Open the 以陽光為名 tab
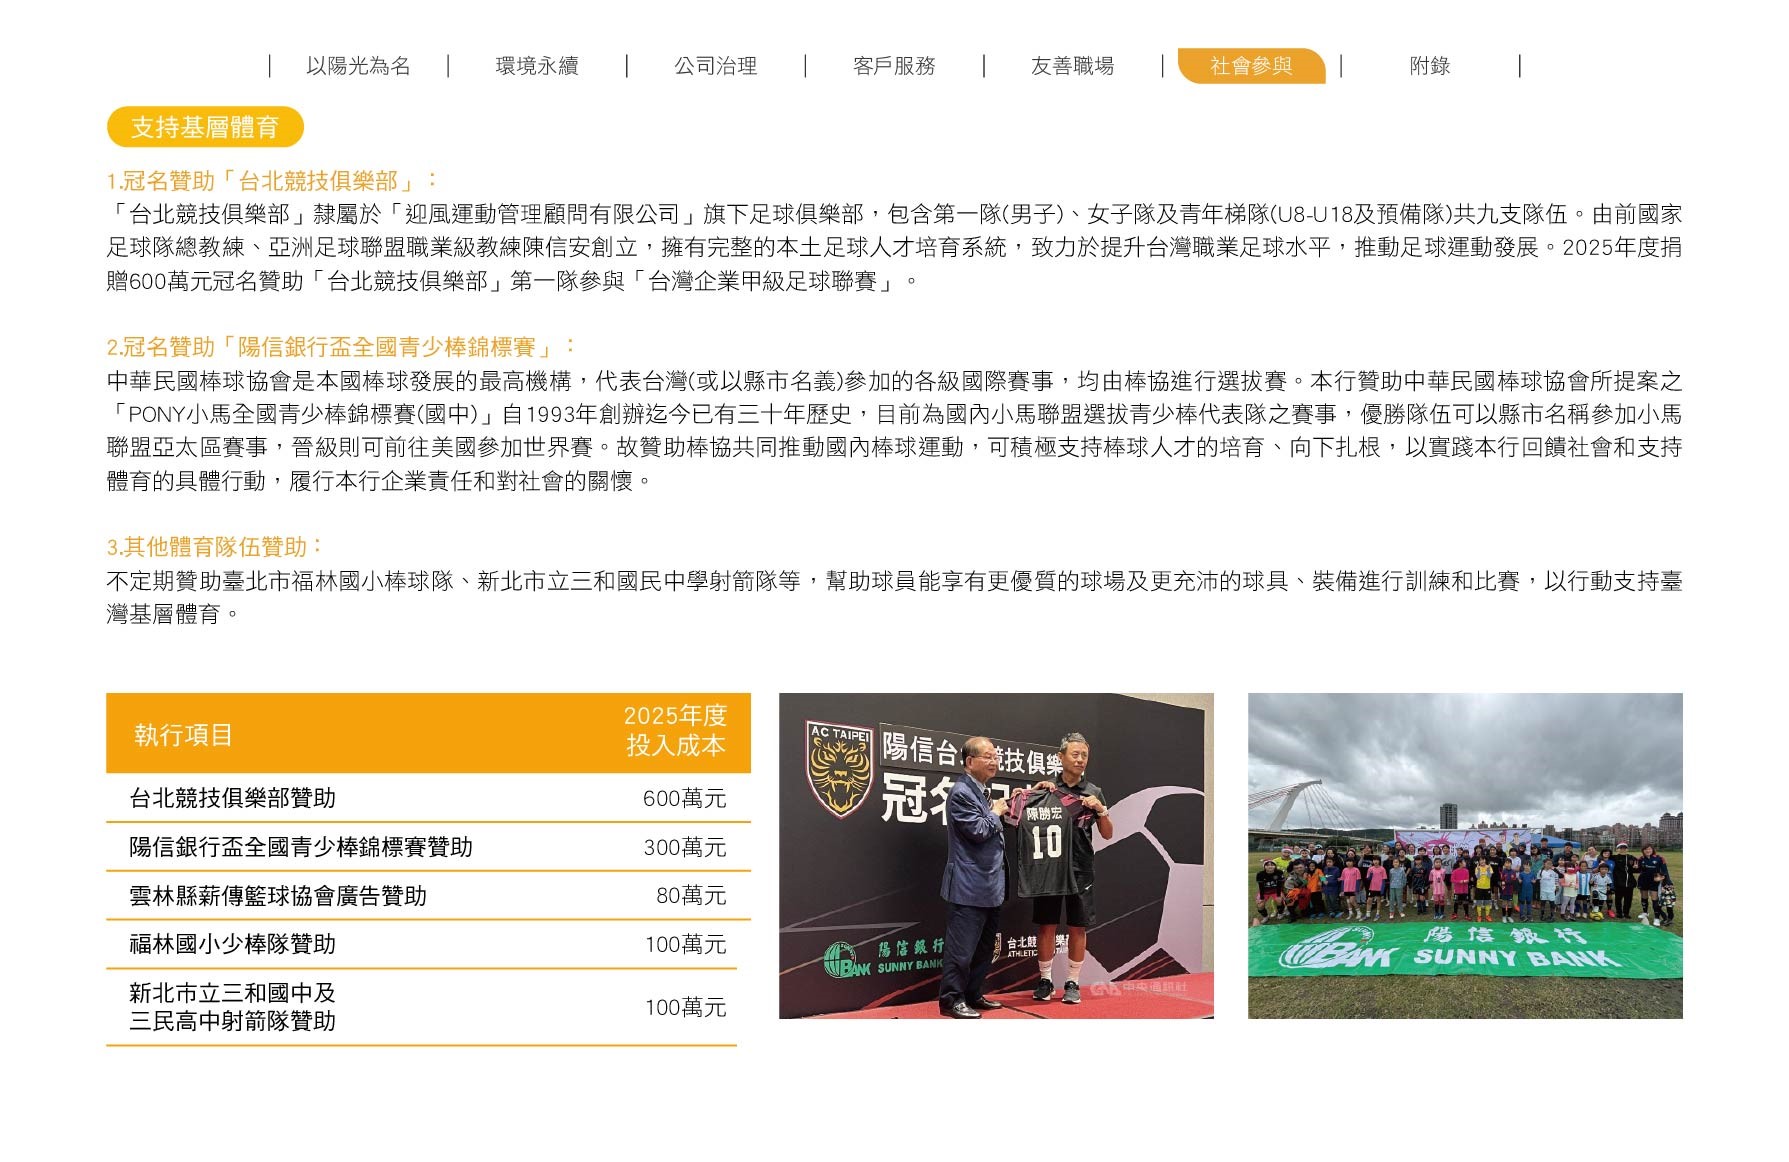Image resolution: width=1789 pixels, height=1162 pixels. (358, 66)
